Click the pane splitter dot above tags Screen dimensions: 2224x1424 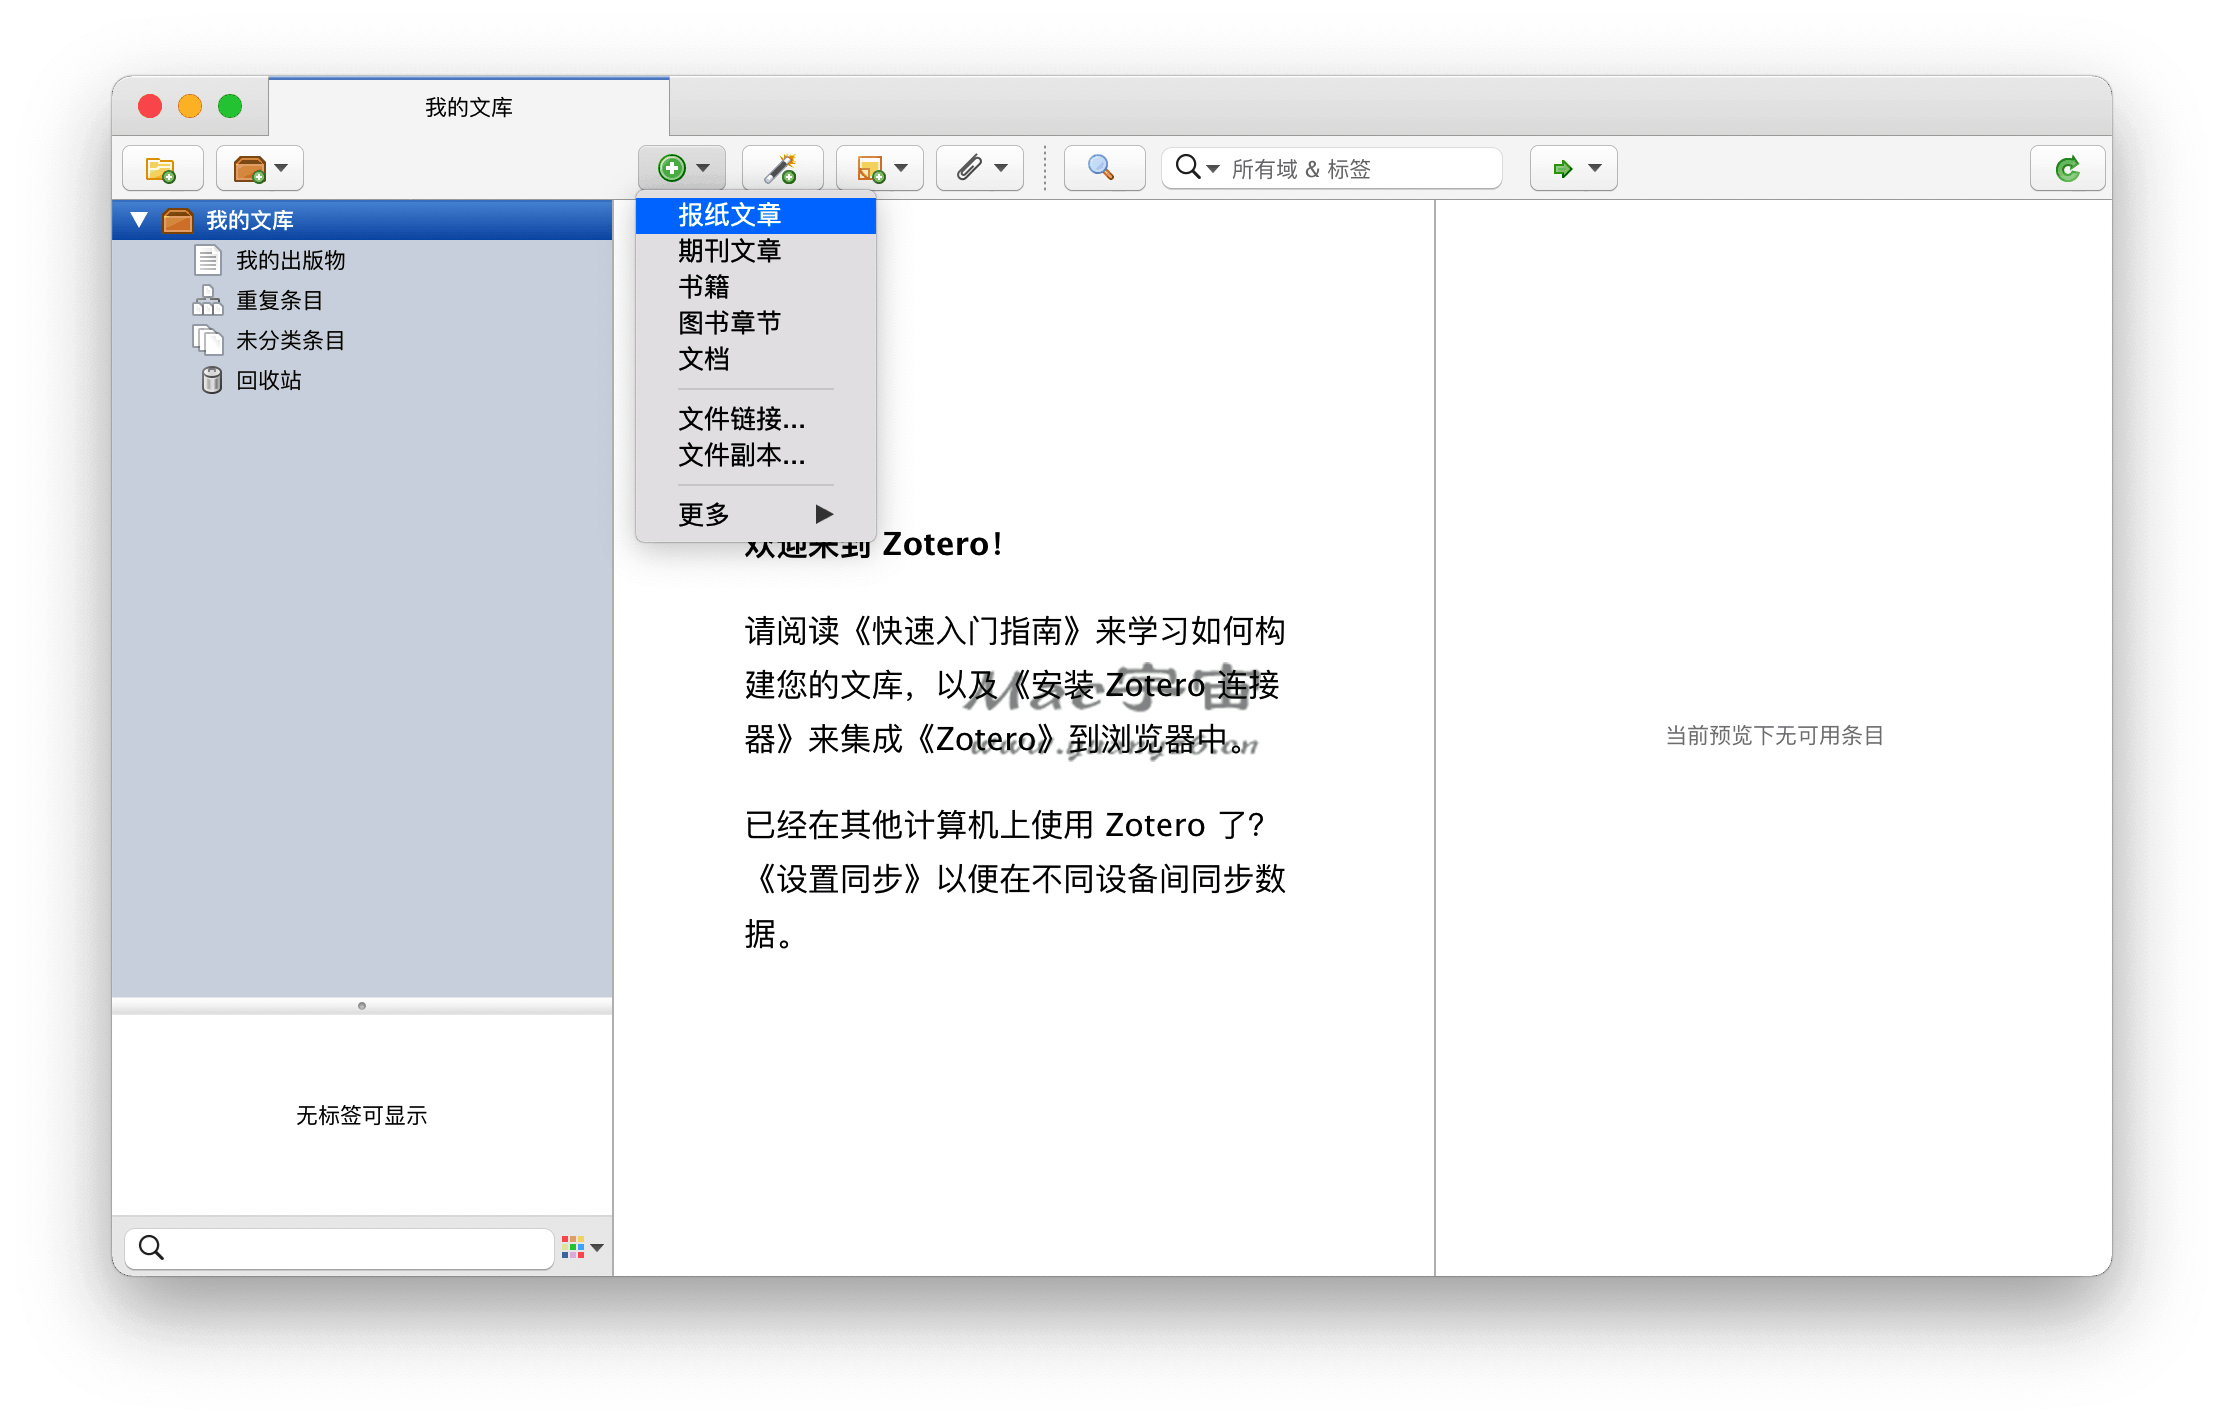point(362,1006)
